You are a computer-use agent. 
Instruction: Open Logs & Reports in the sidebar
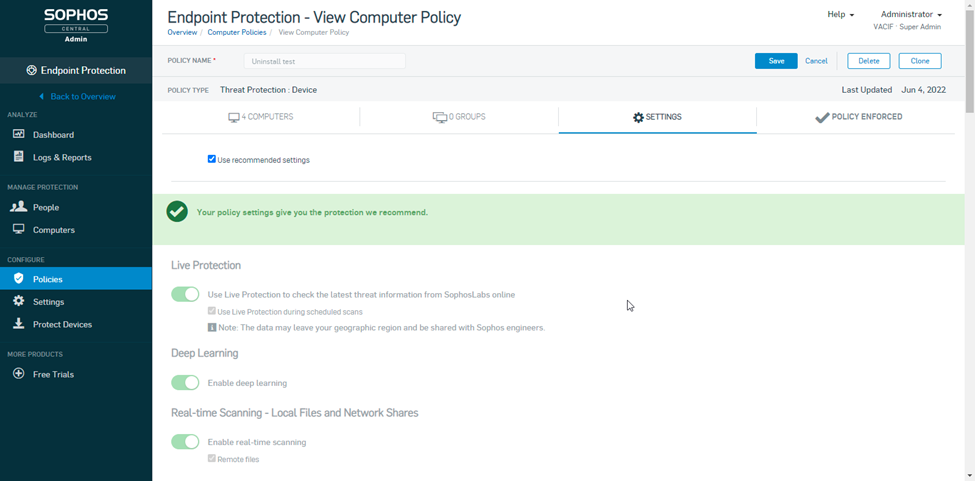tap(76, 157)
